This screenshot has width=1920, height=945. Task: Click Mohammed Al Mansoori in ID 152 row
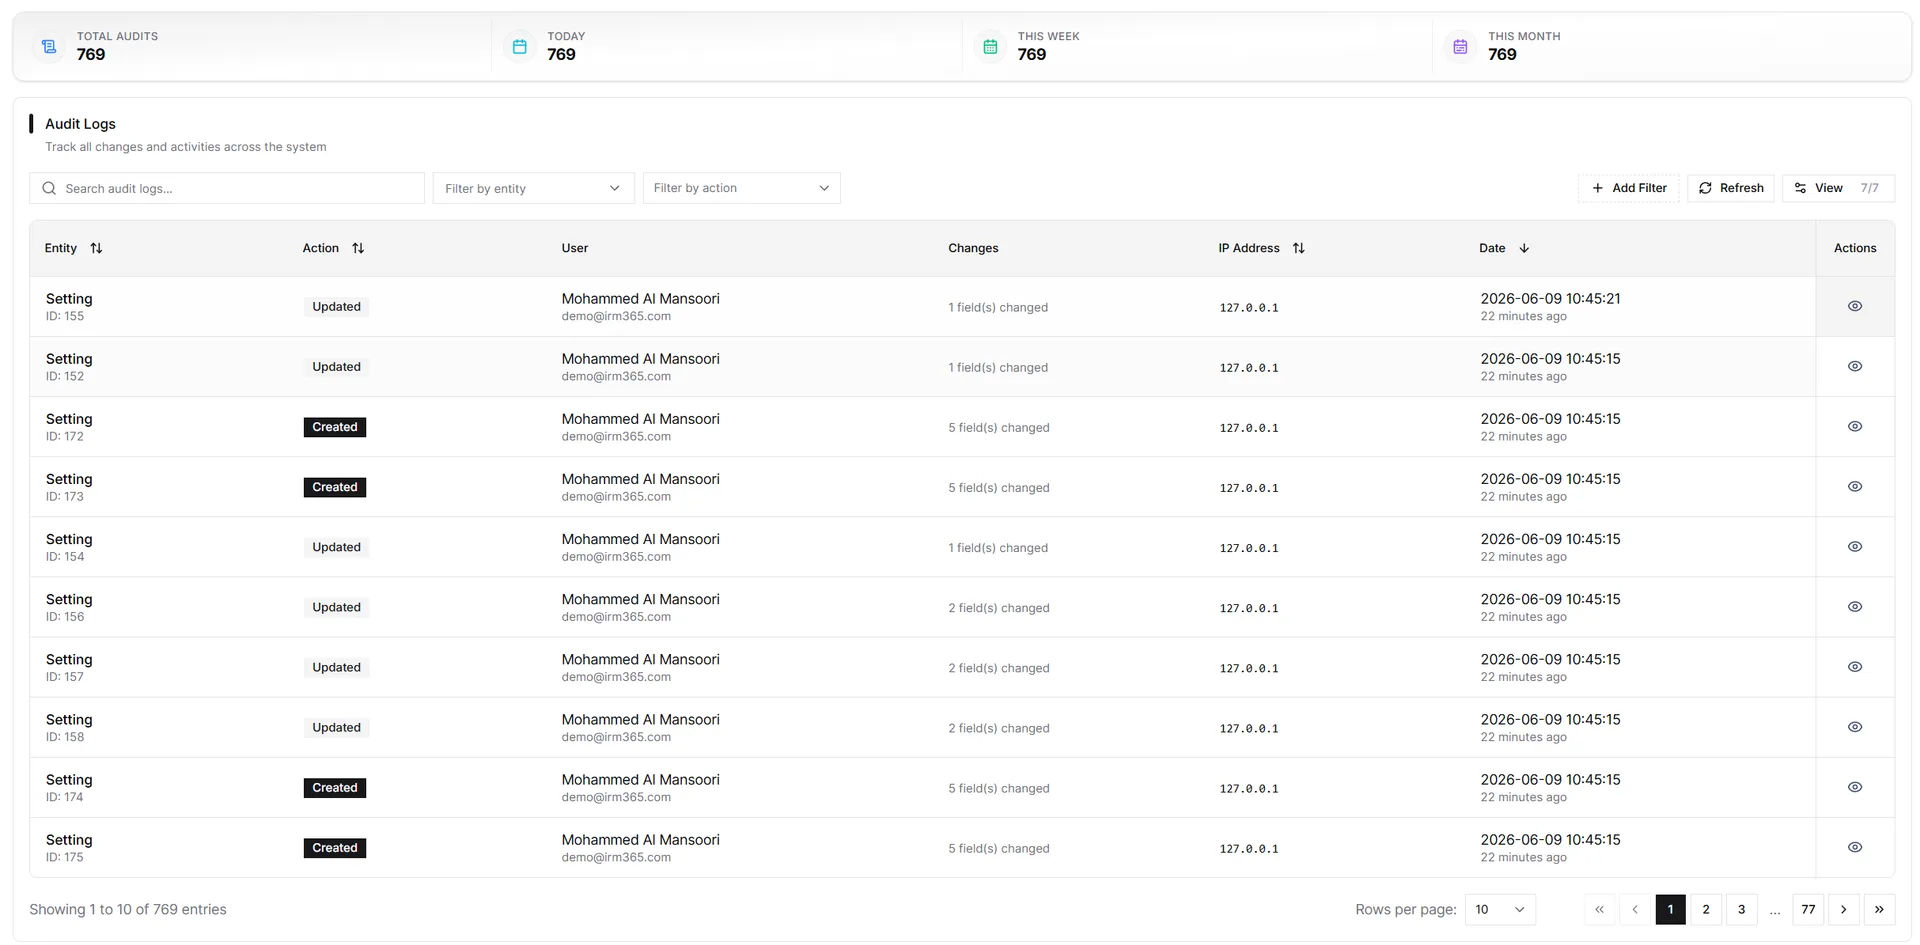[x=640, y=359]
